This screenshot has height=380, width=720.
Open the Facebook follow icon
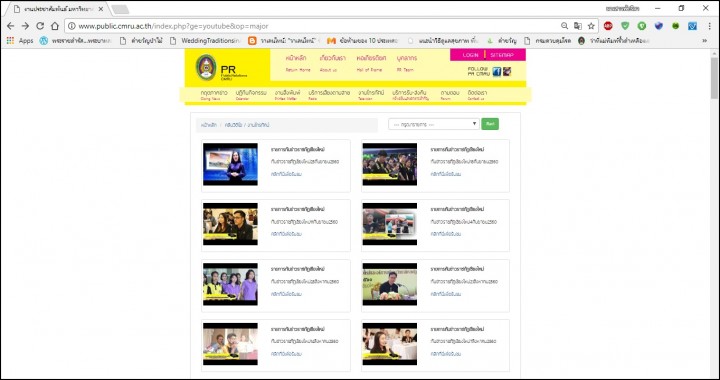coord(496,72)
